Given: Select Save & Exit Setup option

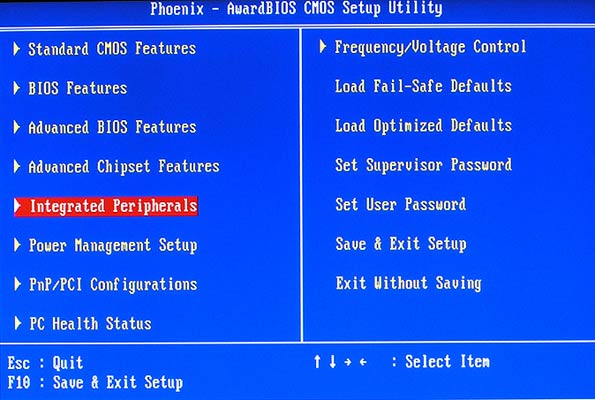Looking at the screenshot, I should (x=401, y=244).
